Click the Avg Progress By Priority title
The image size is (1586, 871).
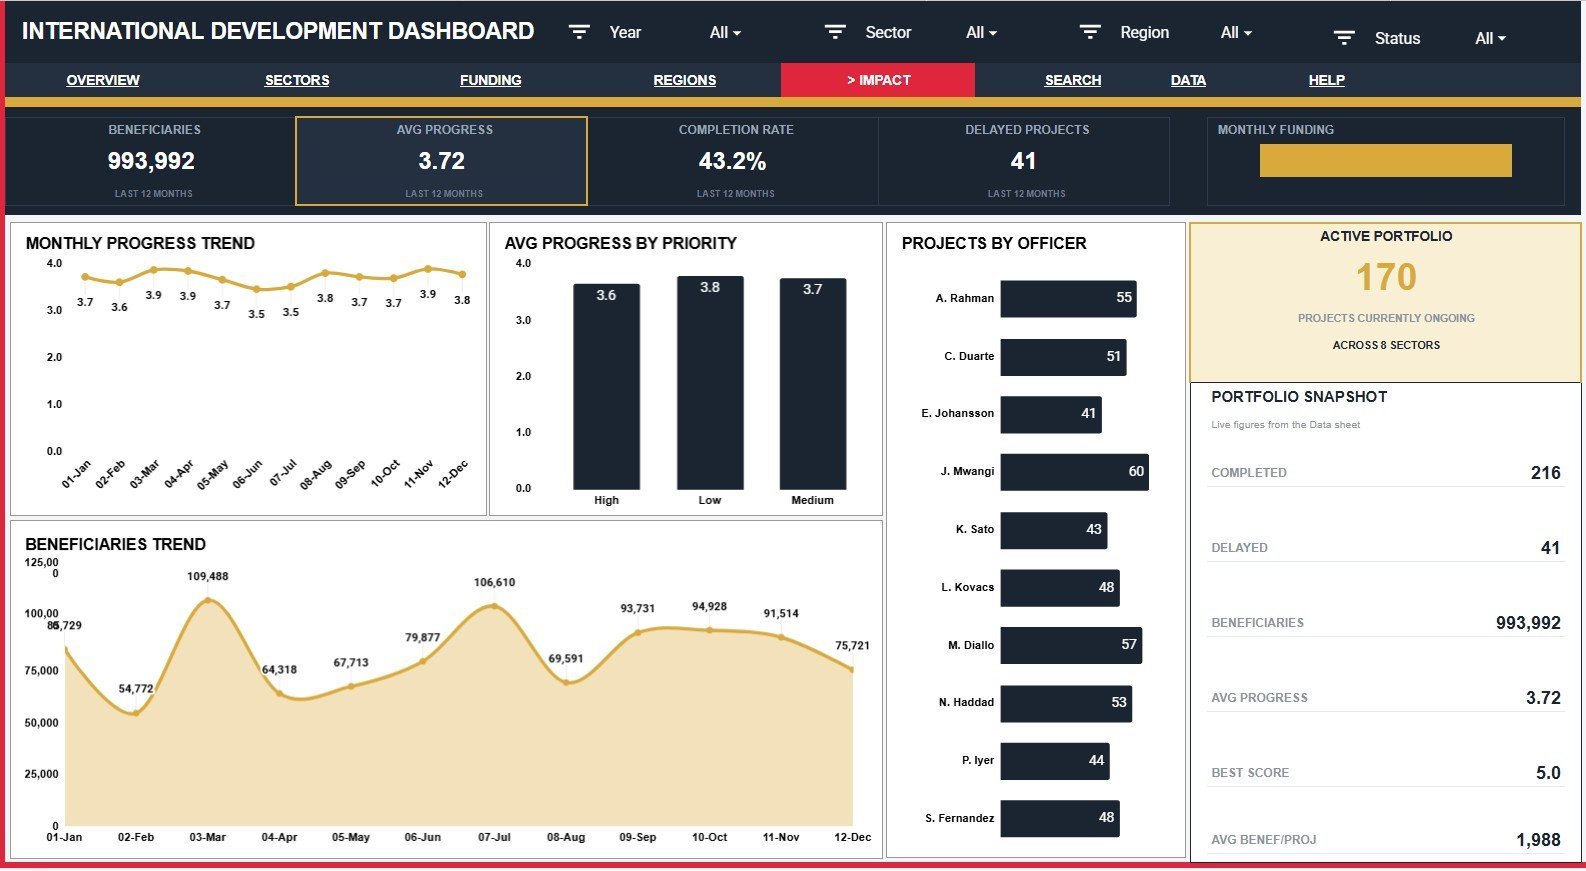pyautogui.click(x=620, y=243)
